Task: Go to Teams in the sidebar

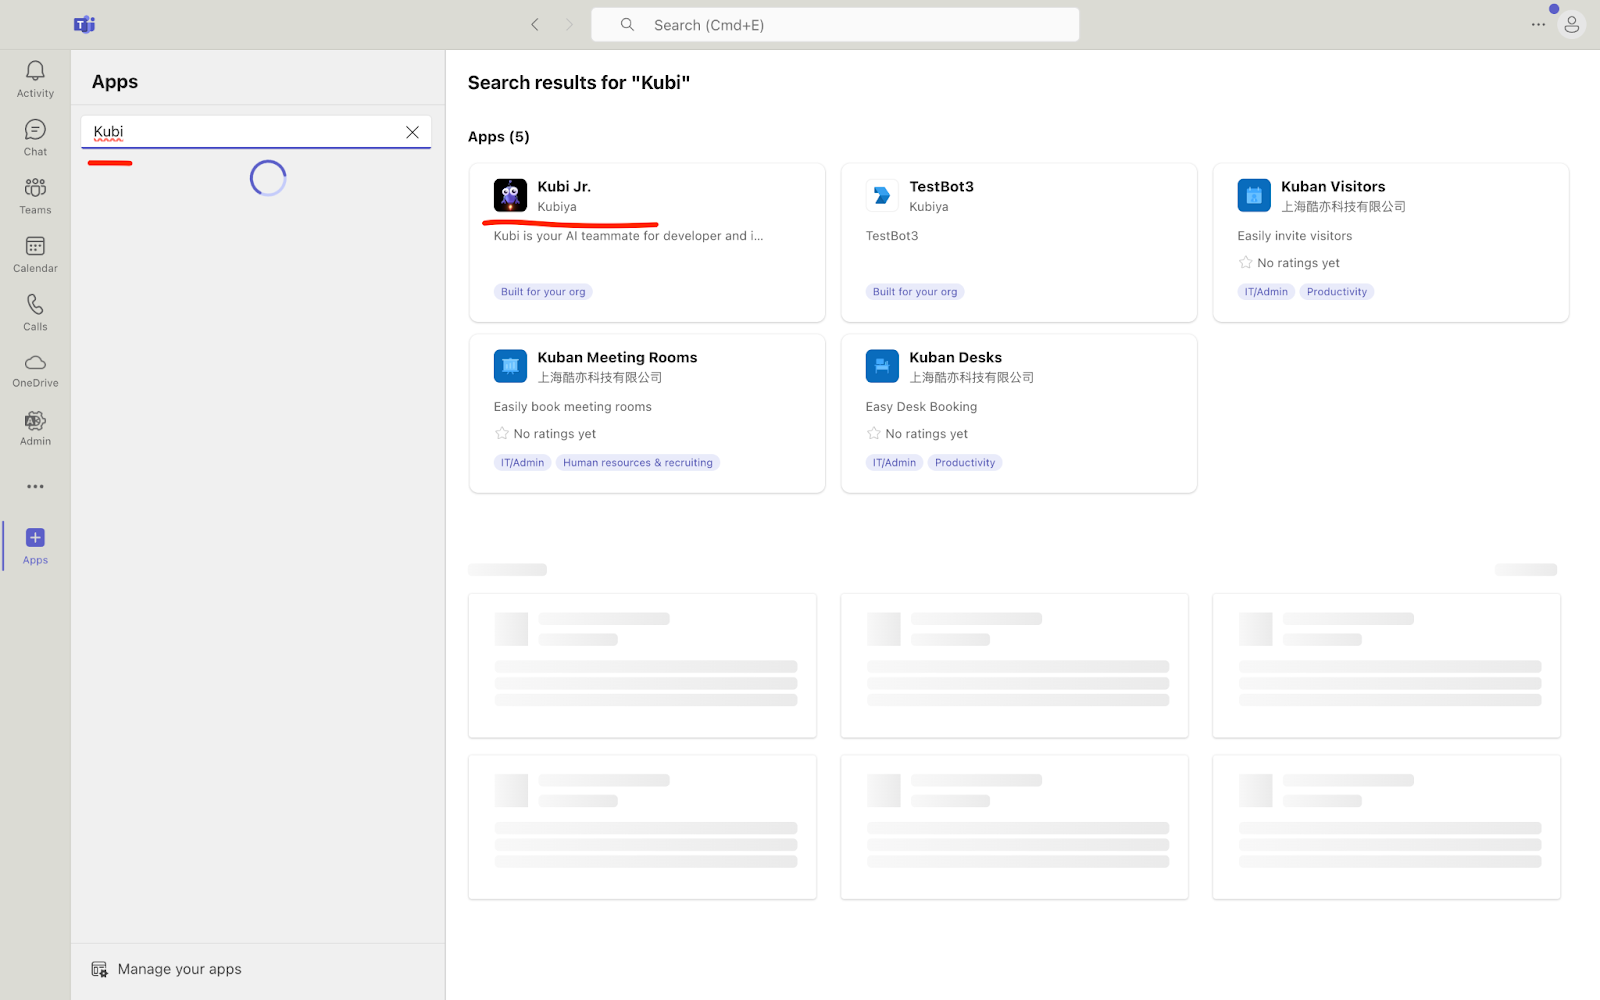Action: (35, 196)
